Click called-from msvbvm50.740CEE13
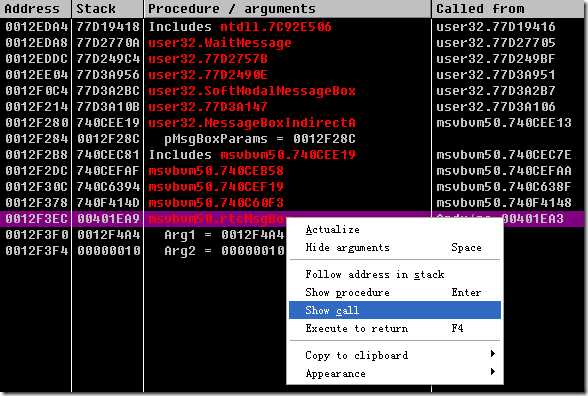 coord(504,123)
